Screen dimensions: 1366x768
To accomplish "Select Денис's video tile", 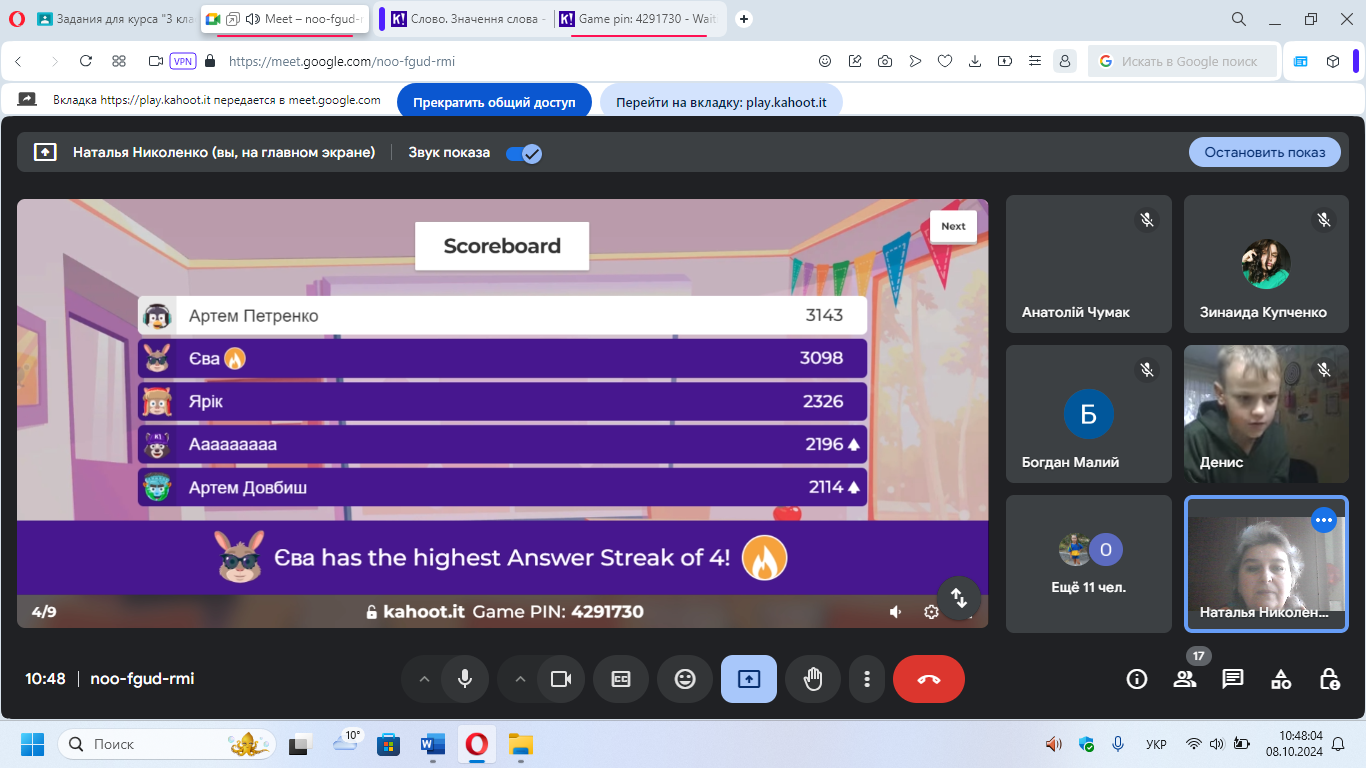I will [1266, 414].
